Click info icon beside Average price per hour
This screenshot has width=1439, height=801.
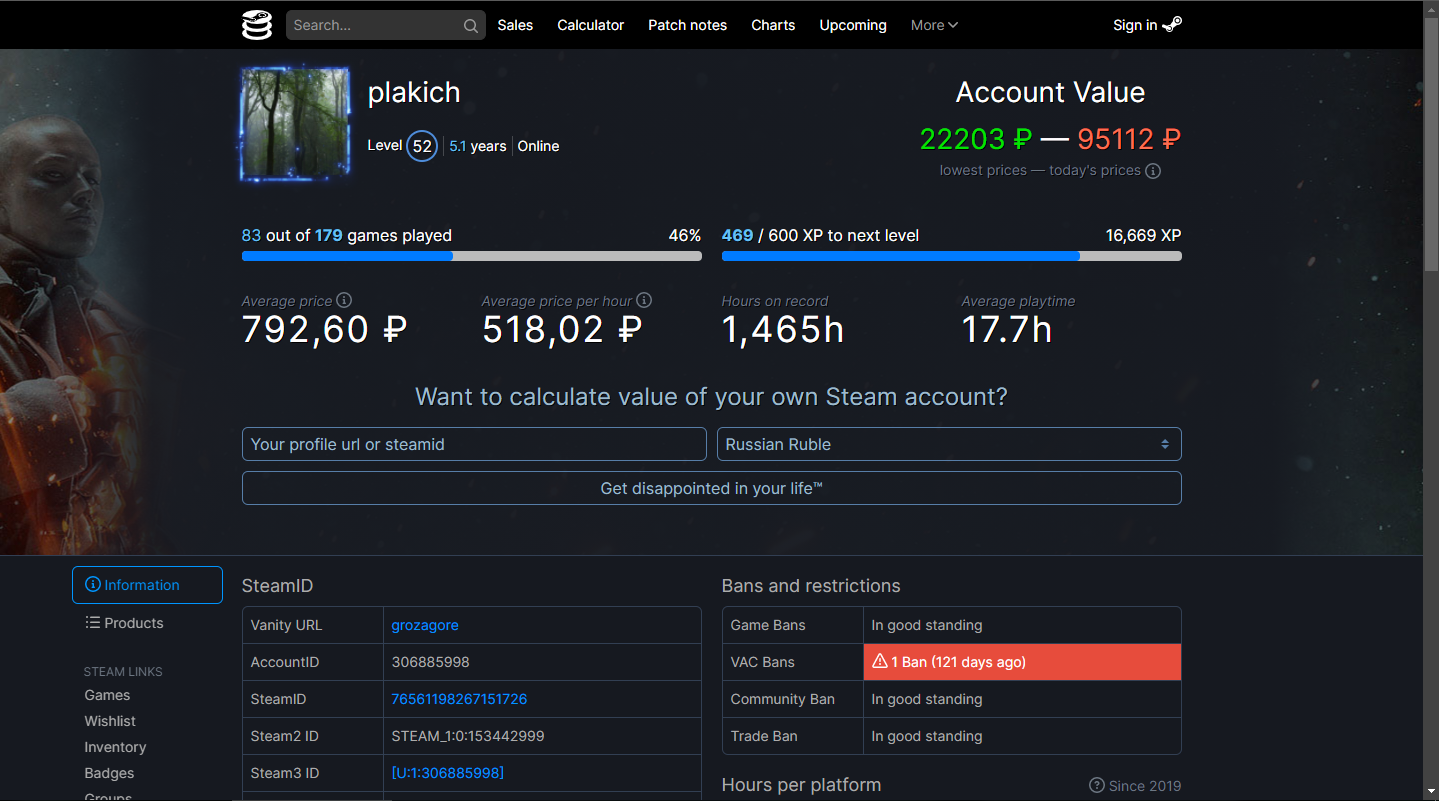644,300
